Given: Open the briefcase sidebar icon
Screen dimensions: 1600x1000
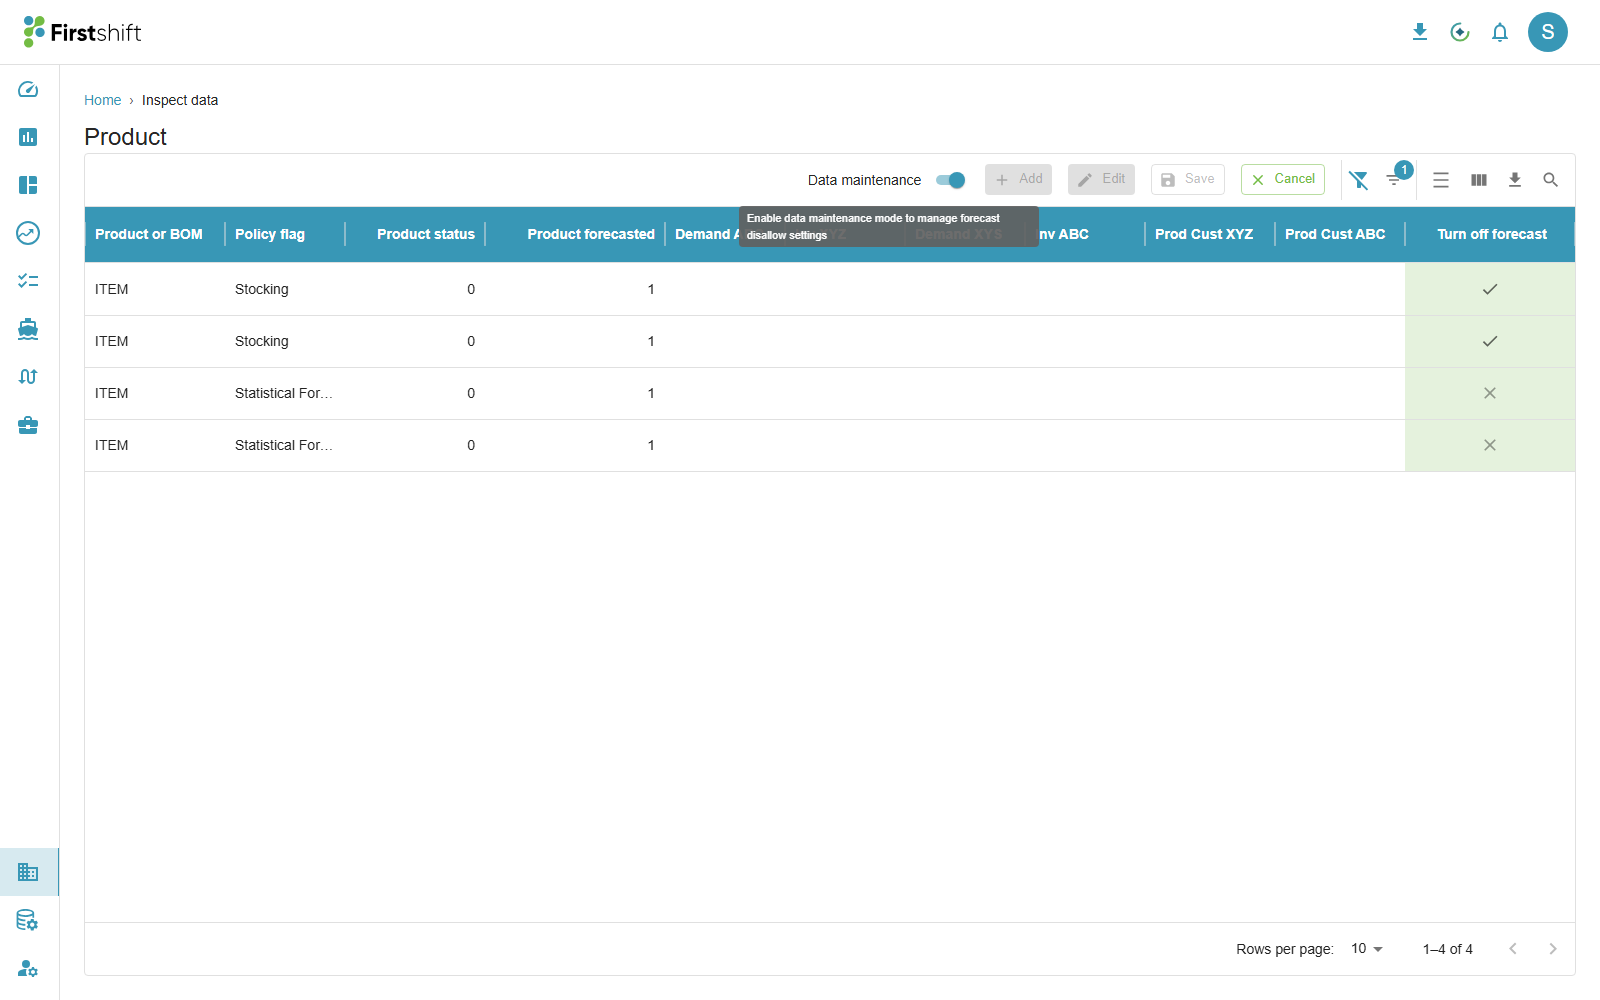Looking at the screenshot, I should tap(28, 425).
